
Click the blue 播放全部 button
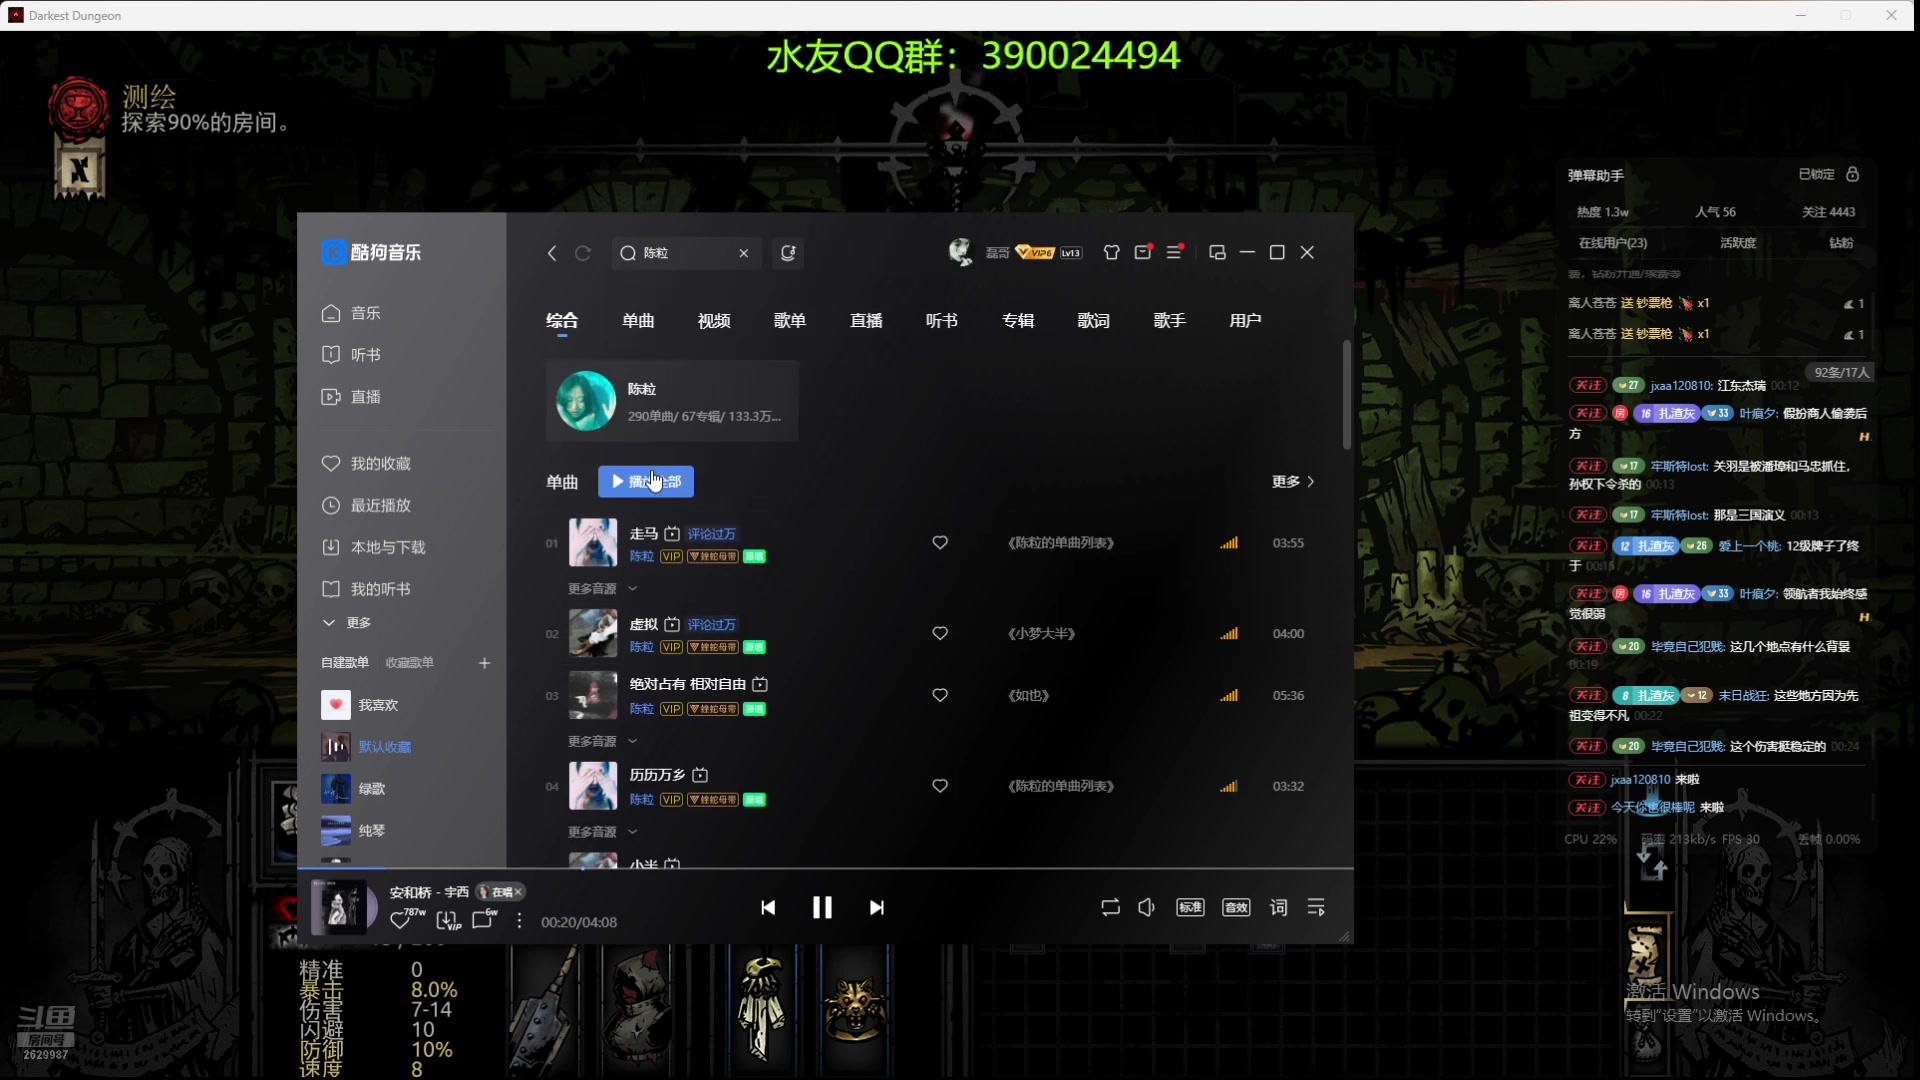tap(646, 482)
